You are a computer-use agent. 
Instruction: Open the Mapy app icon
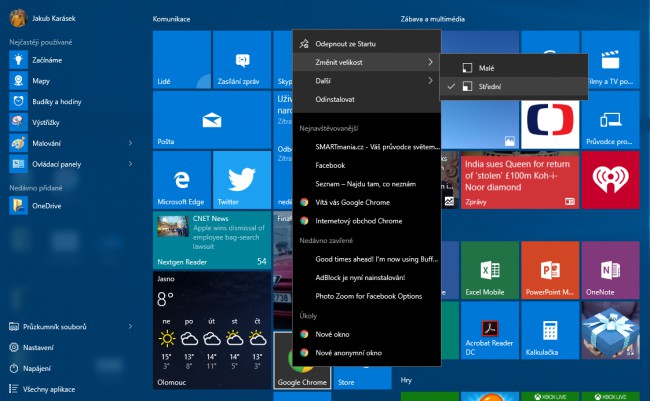pyautogui.click(x=18, y=81)
